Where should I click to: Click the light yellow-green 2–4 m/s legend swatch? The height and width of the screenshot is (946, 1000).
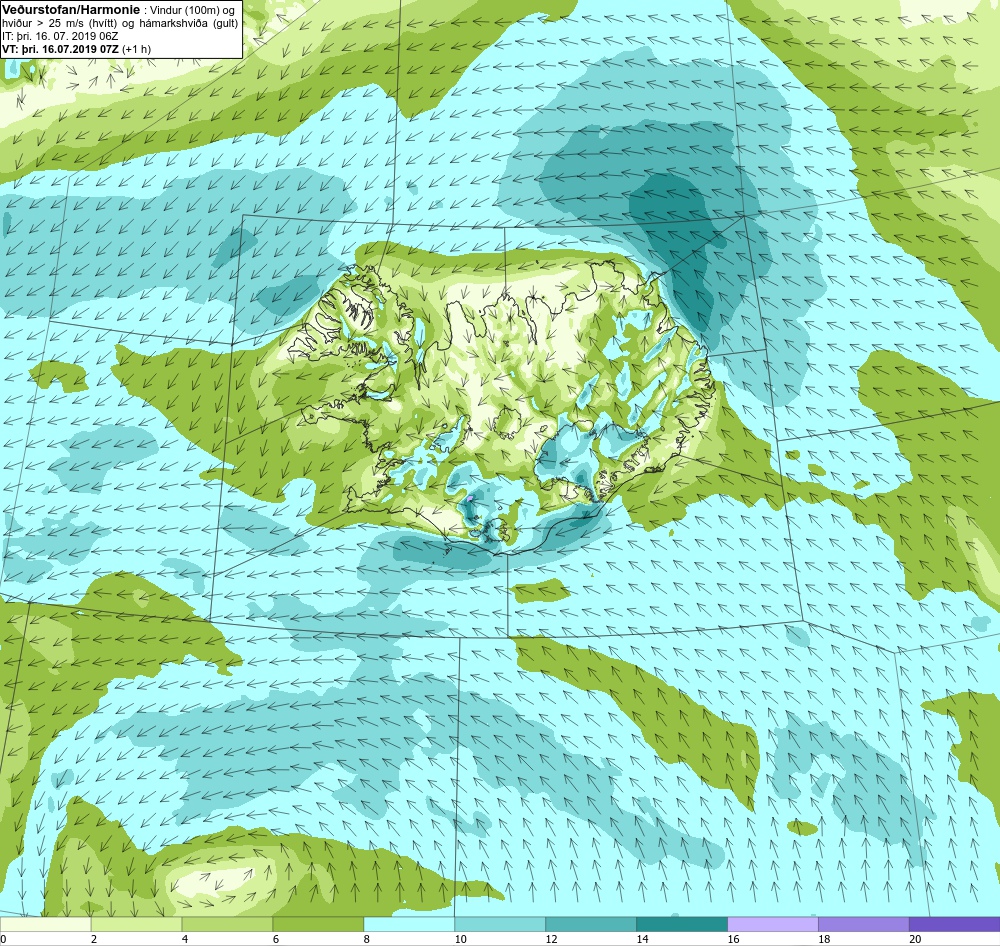136,924
